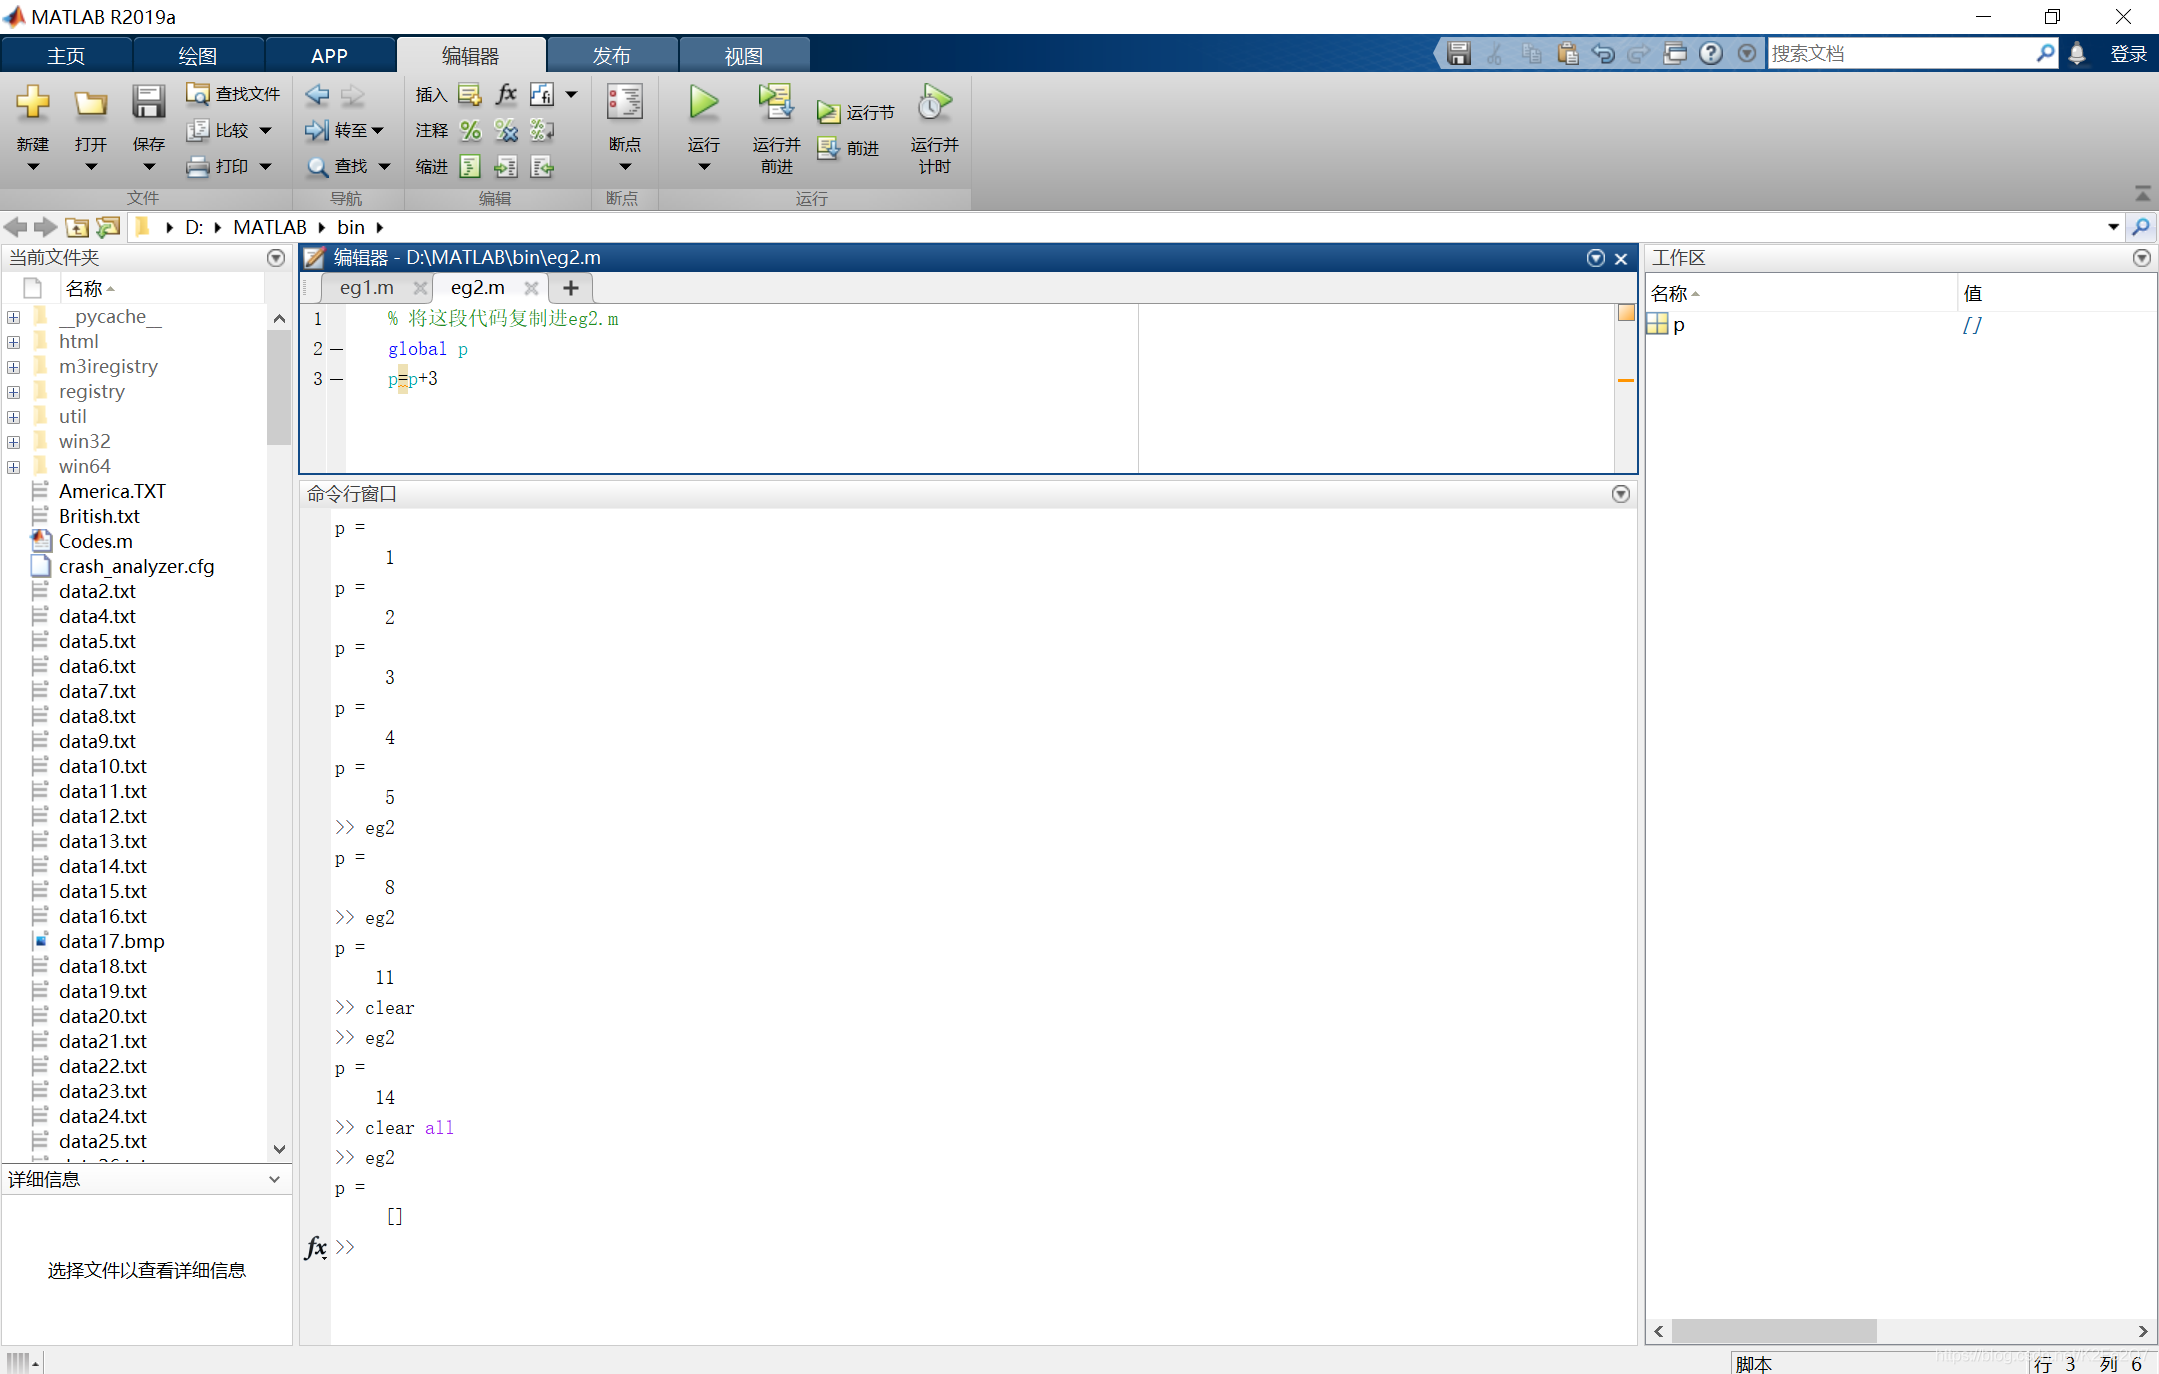Open the Save (保存) dropdown arrow

point(148,167)
